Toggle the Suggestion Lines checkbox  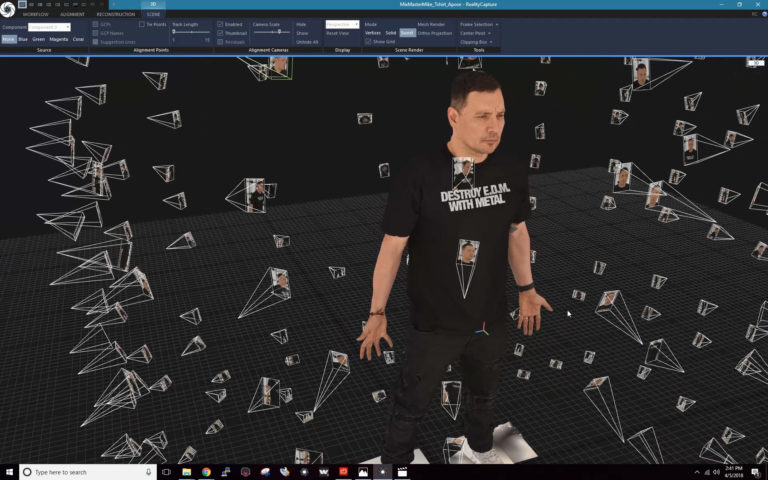point(95,42)
